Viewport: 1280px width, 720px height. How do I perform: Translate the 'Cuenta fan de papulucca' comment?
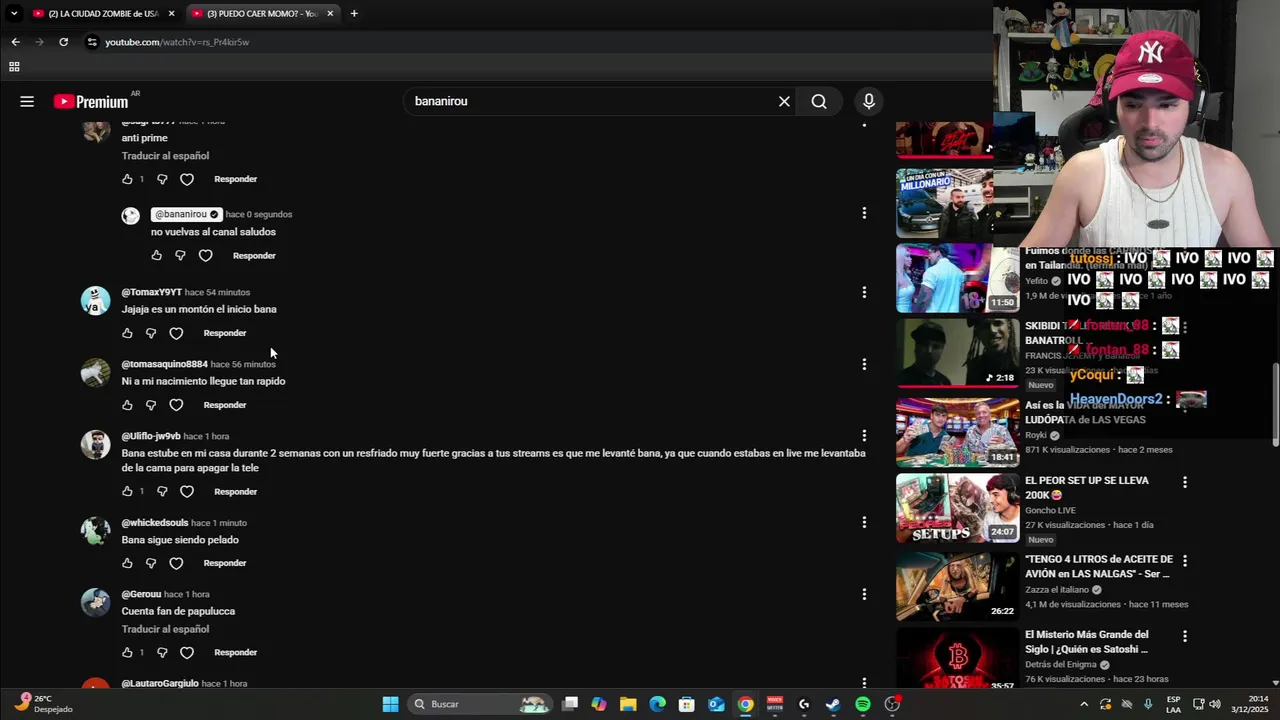point(165,629)
